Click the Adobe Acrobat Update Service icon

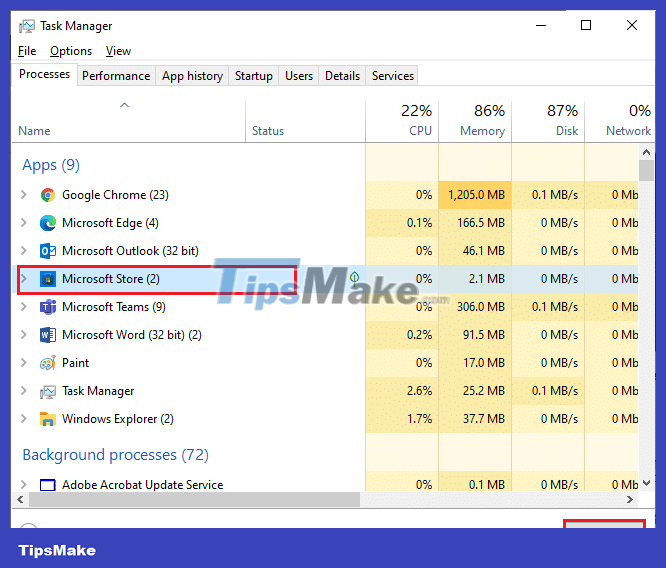point(48,485)
